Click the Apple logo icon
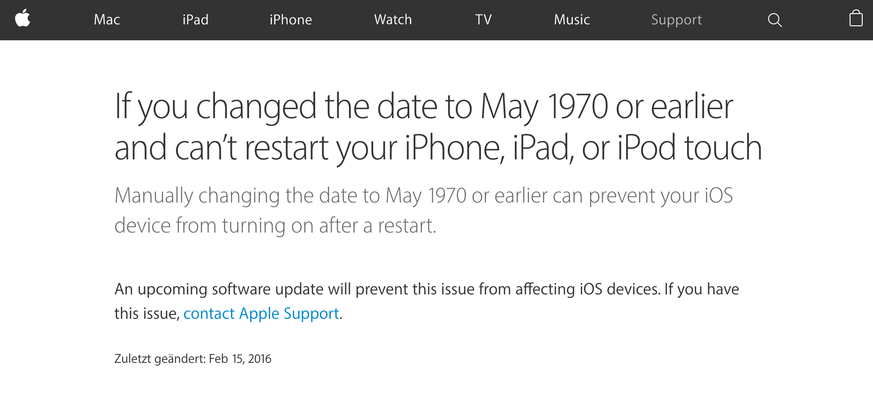This screenshot has height=406, width=873. [x=22, y=19]
